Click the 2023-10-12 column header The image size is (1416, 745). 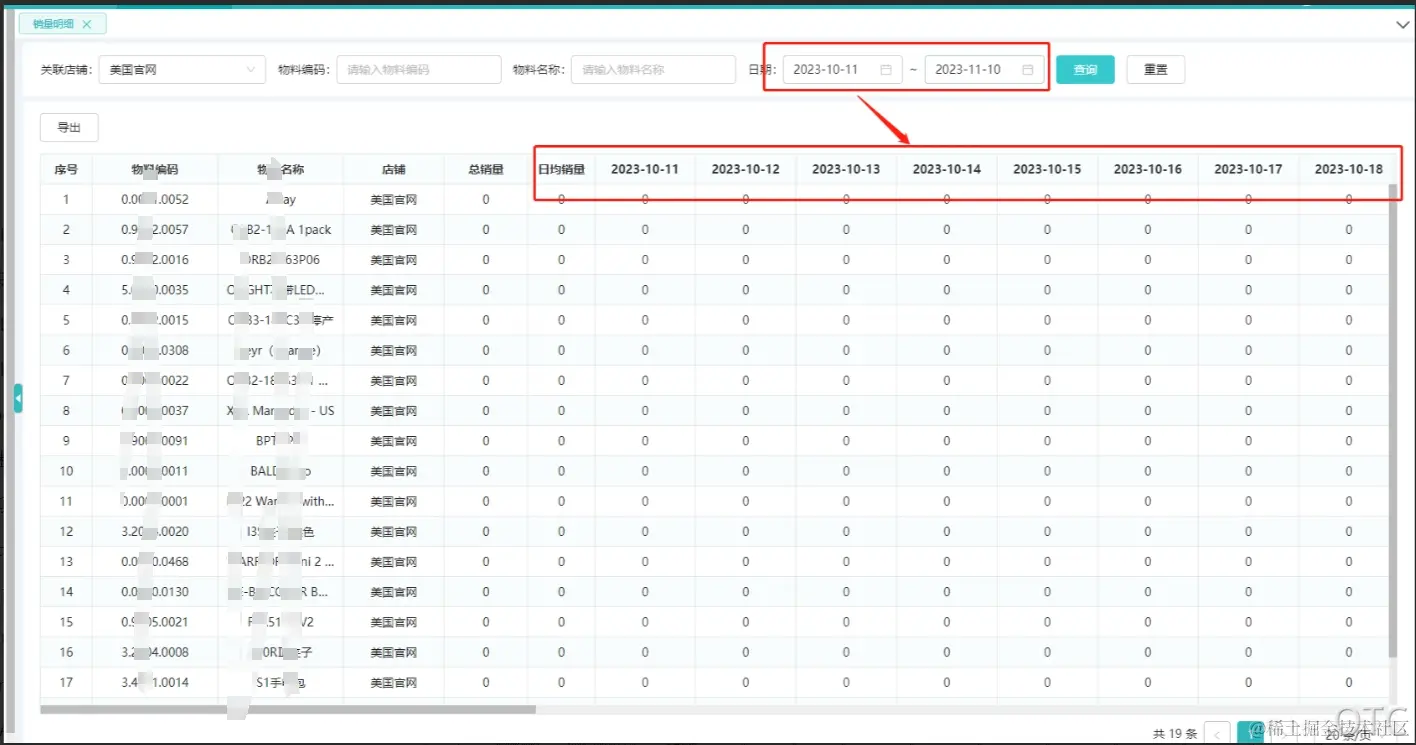(745, 170)
